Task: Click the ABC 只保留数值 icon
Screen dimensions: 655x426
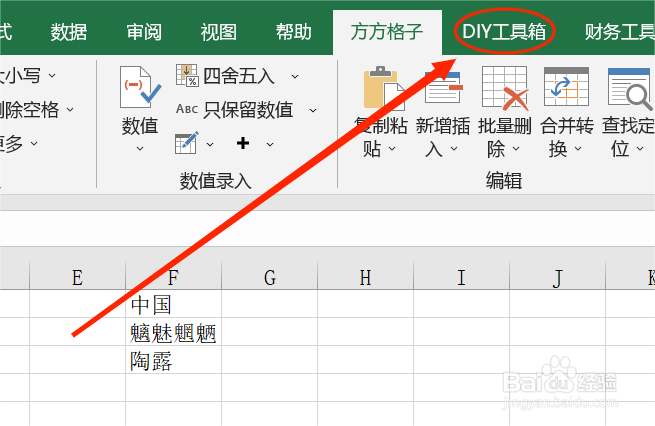Action: coord(187,109)
